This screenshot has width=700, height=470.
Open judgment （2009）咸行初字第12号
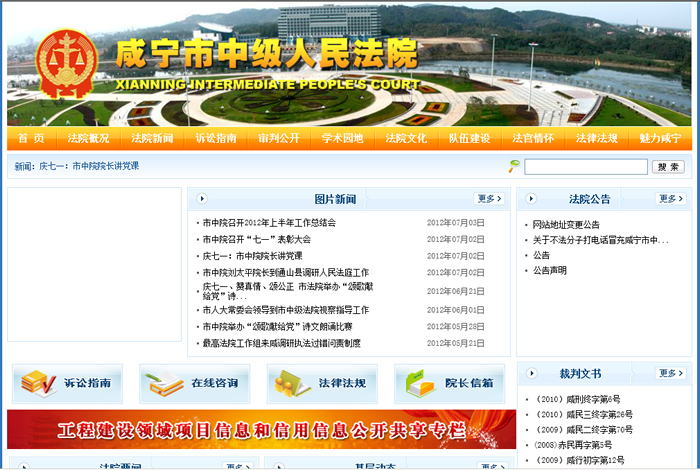point(579,460)
